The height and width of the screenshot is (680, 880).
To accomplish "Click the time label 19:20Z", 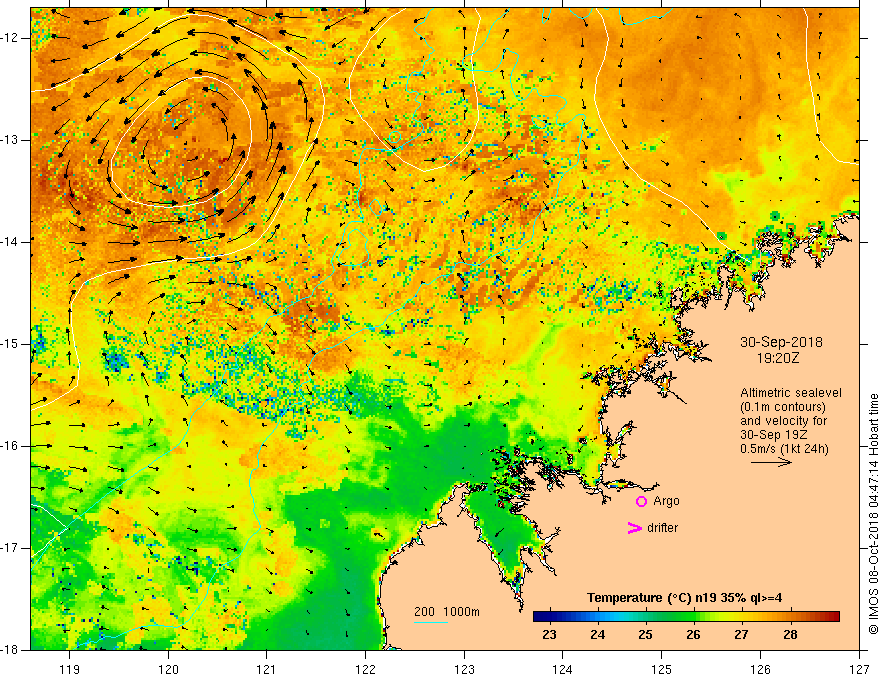I will 777,357.
